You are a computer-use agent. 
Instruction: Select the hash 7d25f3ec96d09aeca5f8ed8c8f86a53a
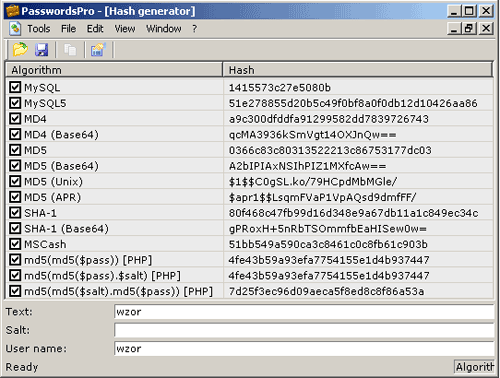(326, 291)
